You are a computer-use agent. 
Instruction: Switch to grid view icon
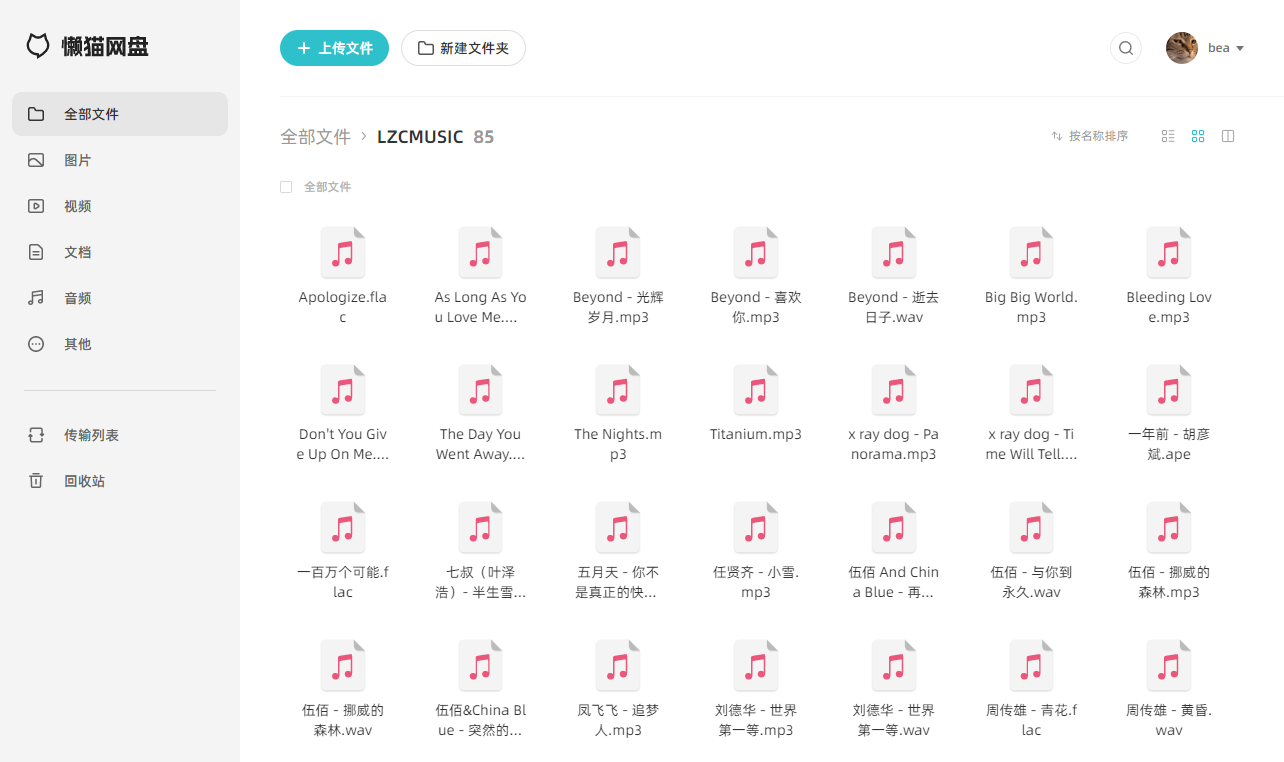tap(1198, 136)
